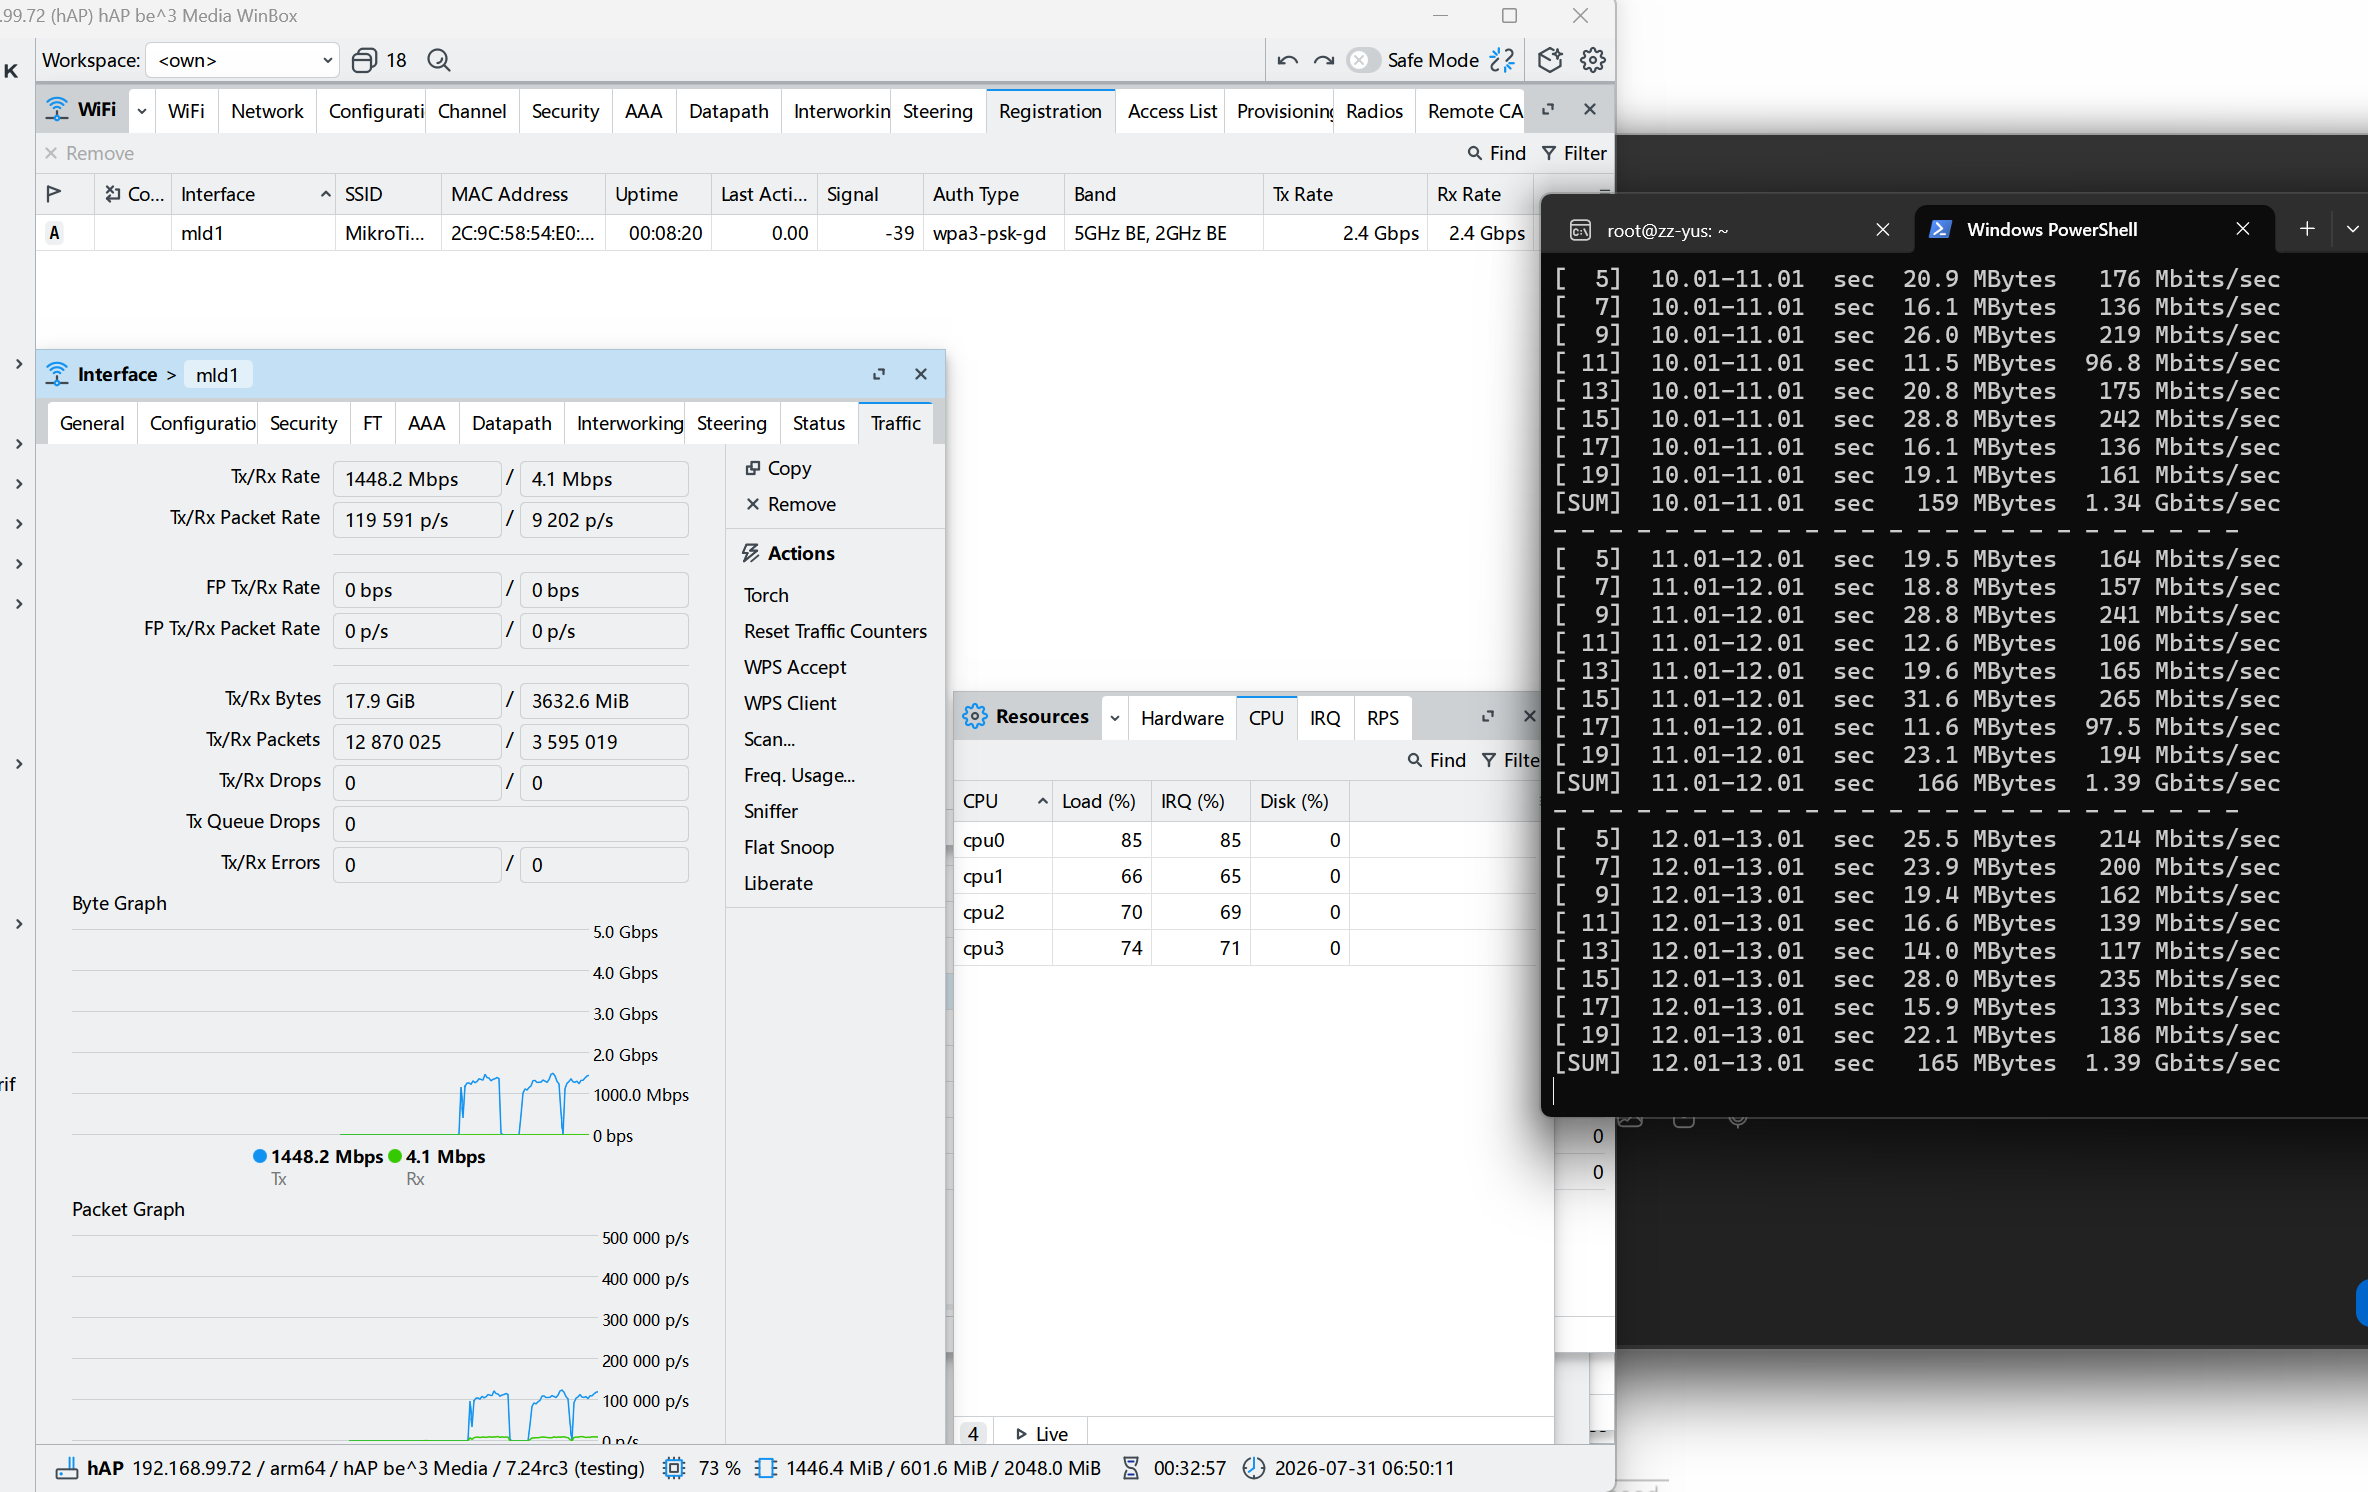
Task: Click Filter in the WiFi registration panel
Action: [x=1574, y=153]
